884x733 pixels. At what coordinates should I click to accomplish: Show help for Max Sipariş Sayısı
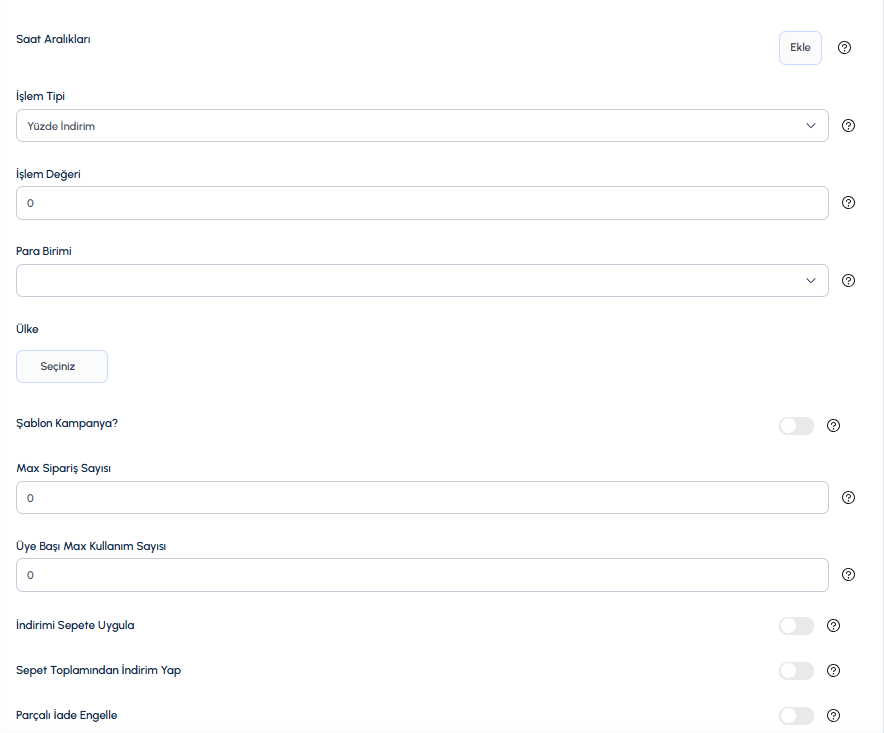pos(848,497)
